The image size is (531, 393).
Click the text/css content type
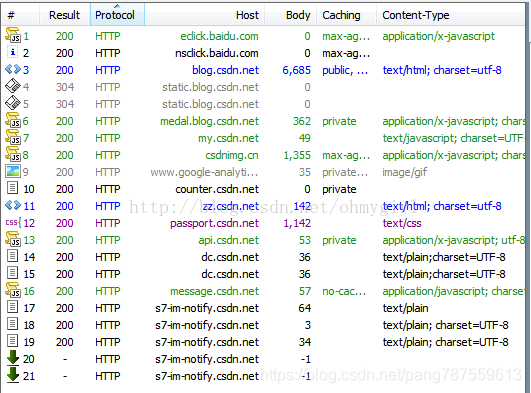(402, 223)
